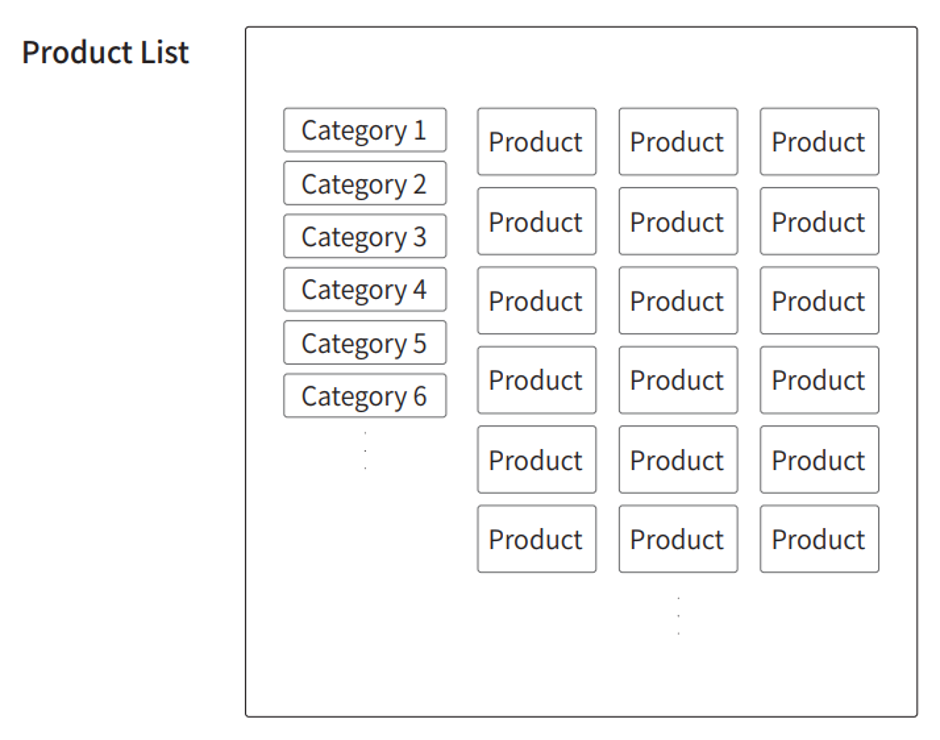The image size is (940, 740).
Task: Click fourth-row right Product tile
Action: point(820,380)
